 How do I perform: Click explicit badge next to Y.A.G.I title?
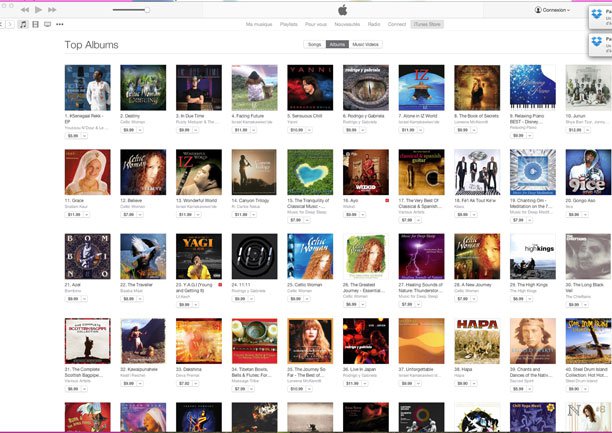(x=220, y=285)
